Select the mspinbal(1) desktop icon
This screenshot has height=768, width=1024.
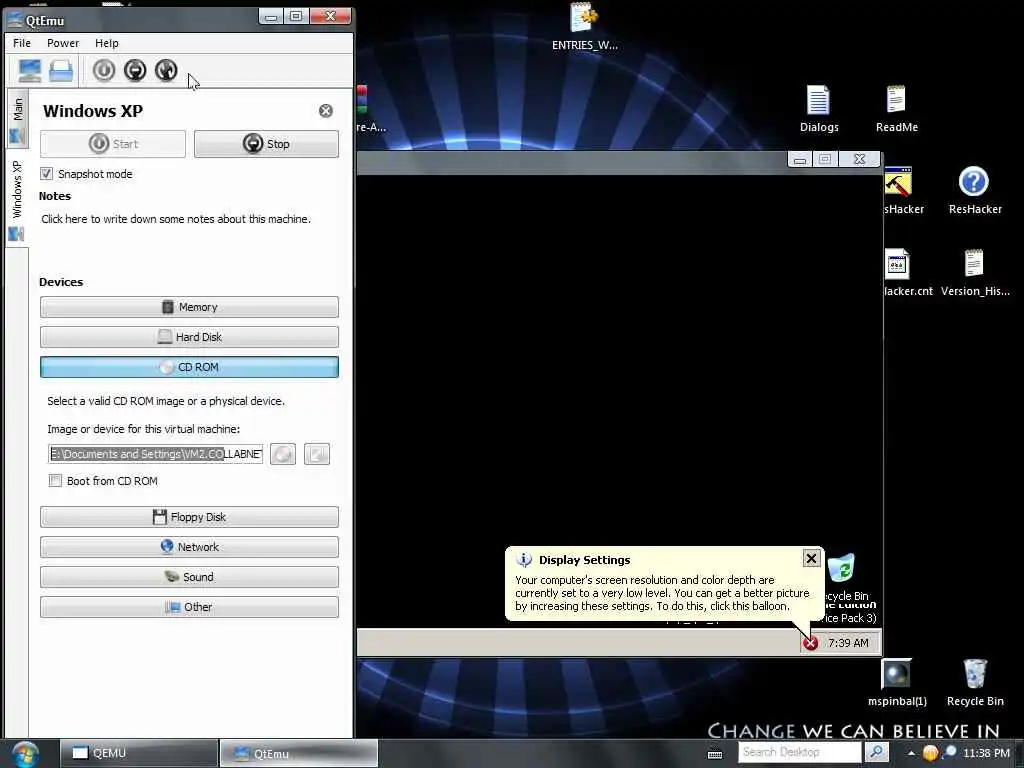(x=897, y=683)
